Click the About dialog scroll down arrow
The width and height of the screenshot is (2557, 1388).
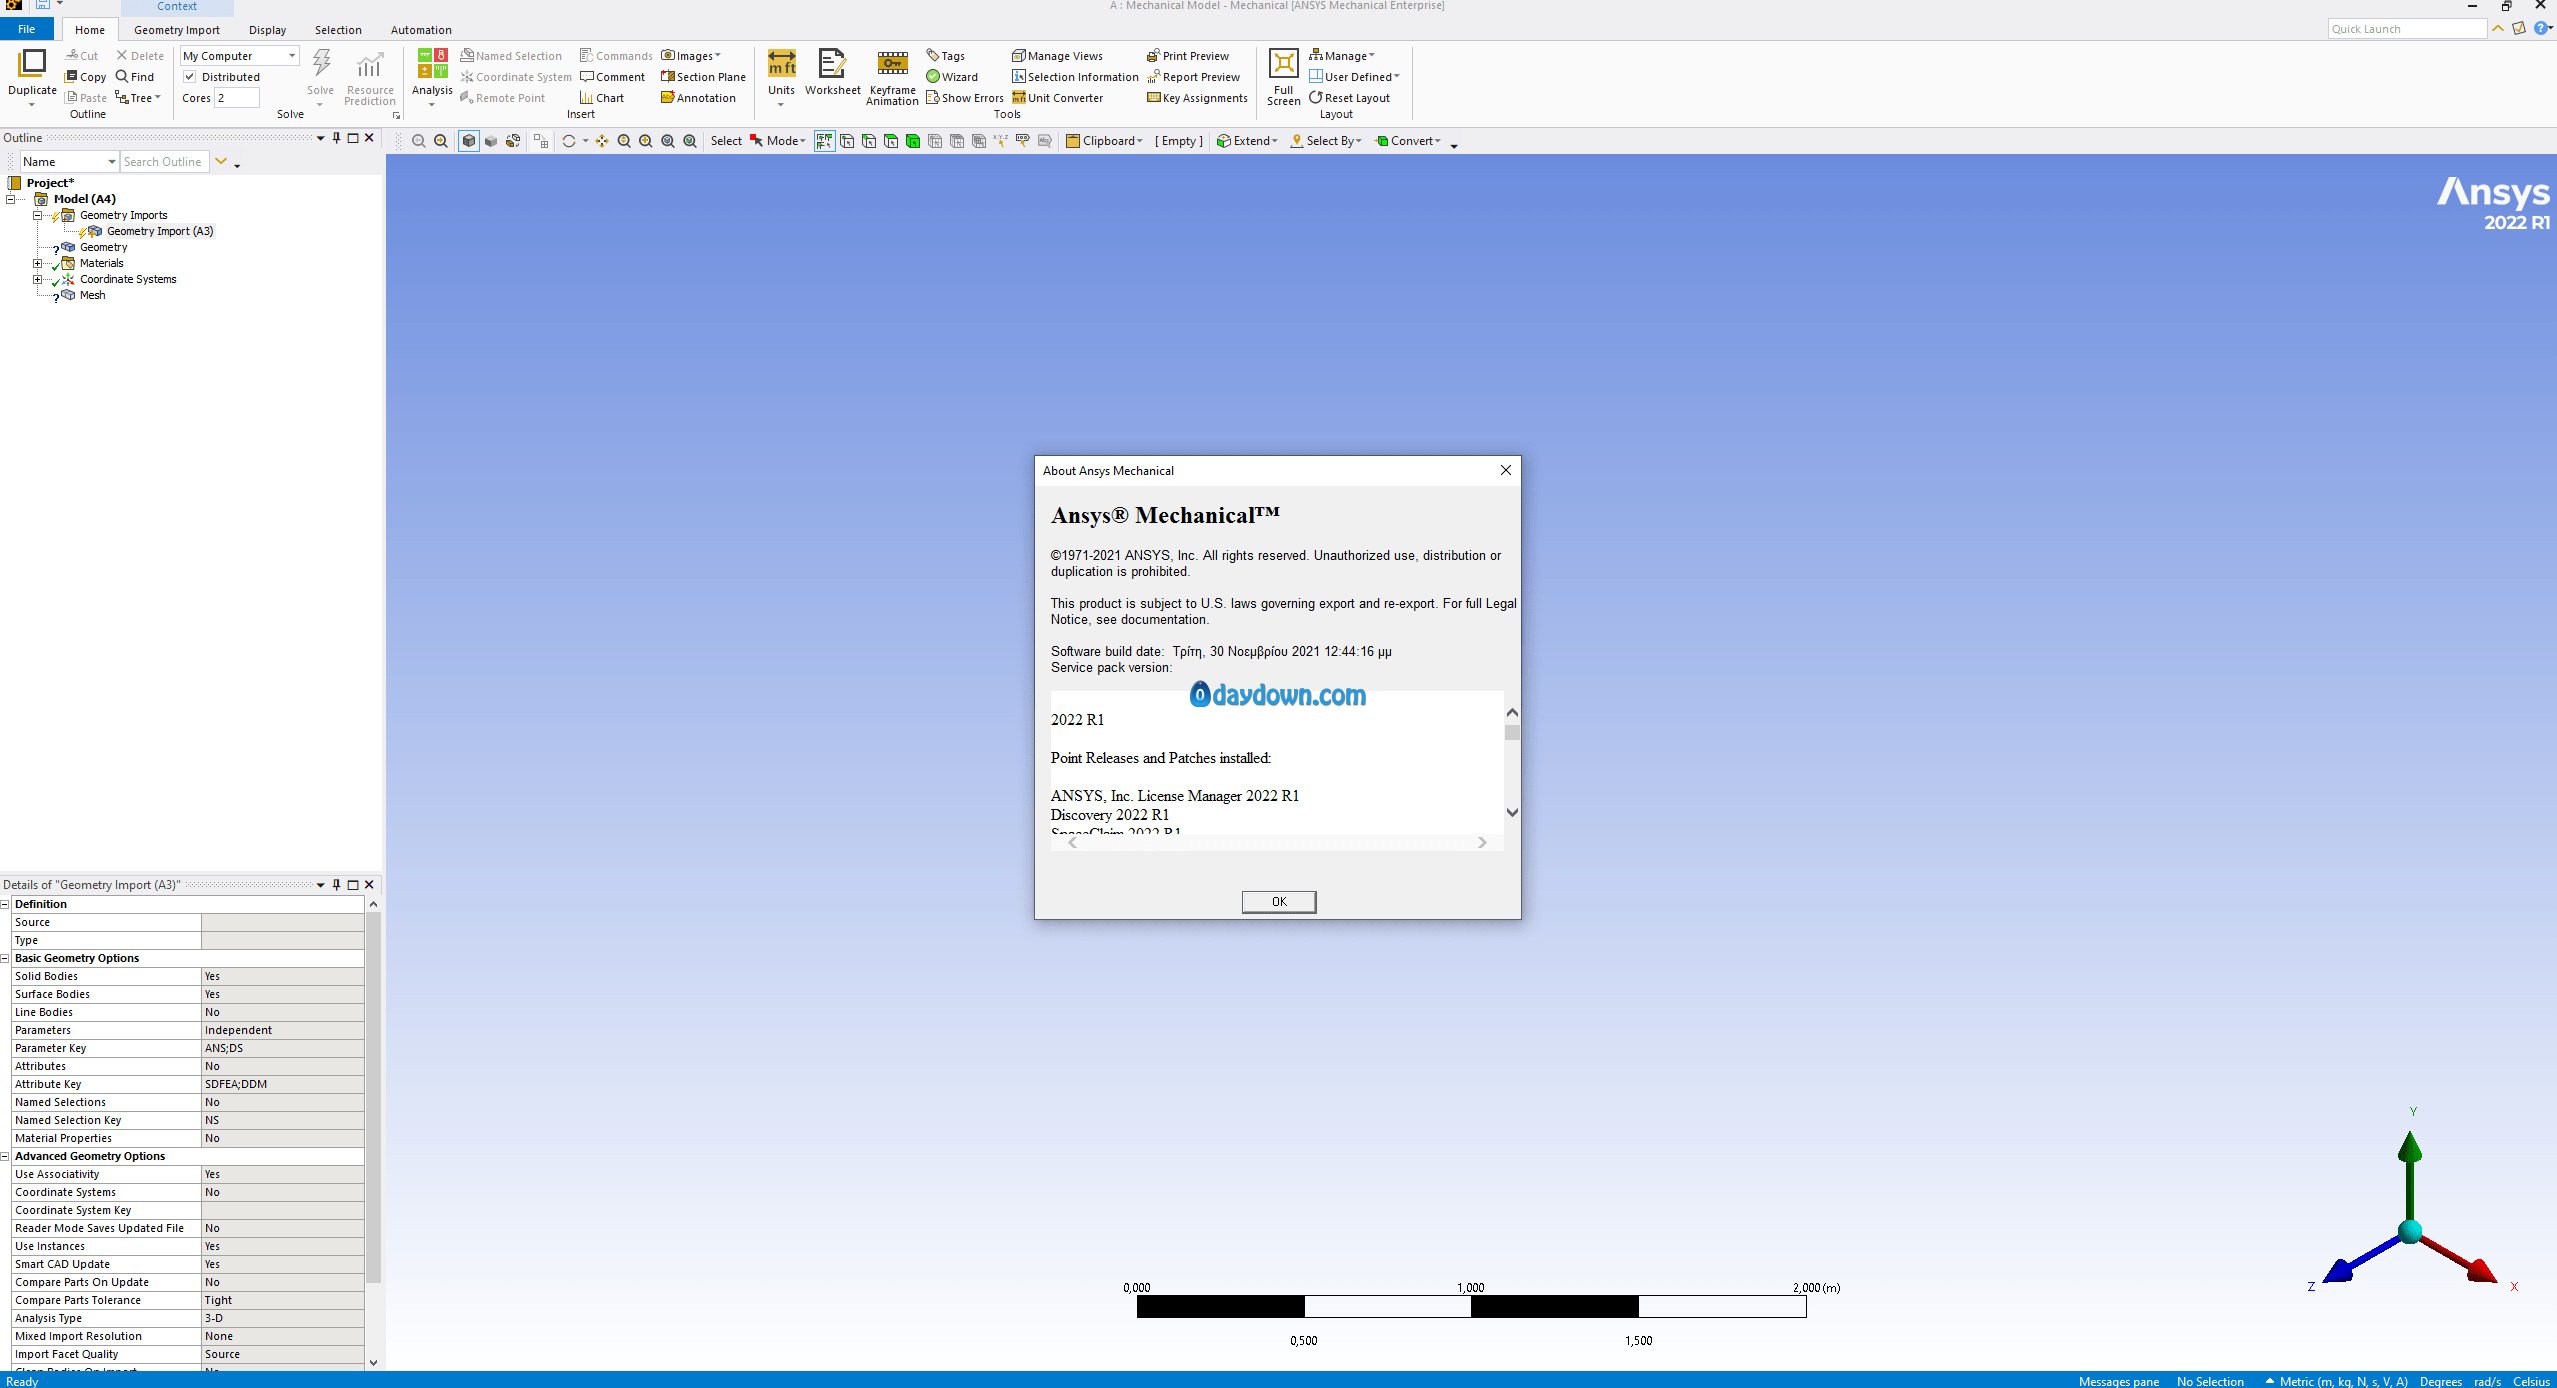click(1512, 812)
